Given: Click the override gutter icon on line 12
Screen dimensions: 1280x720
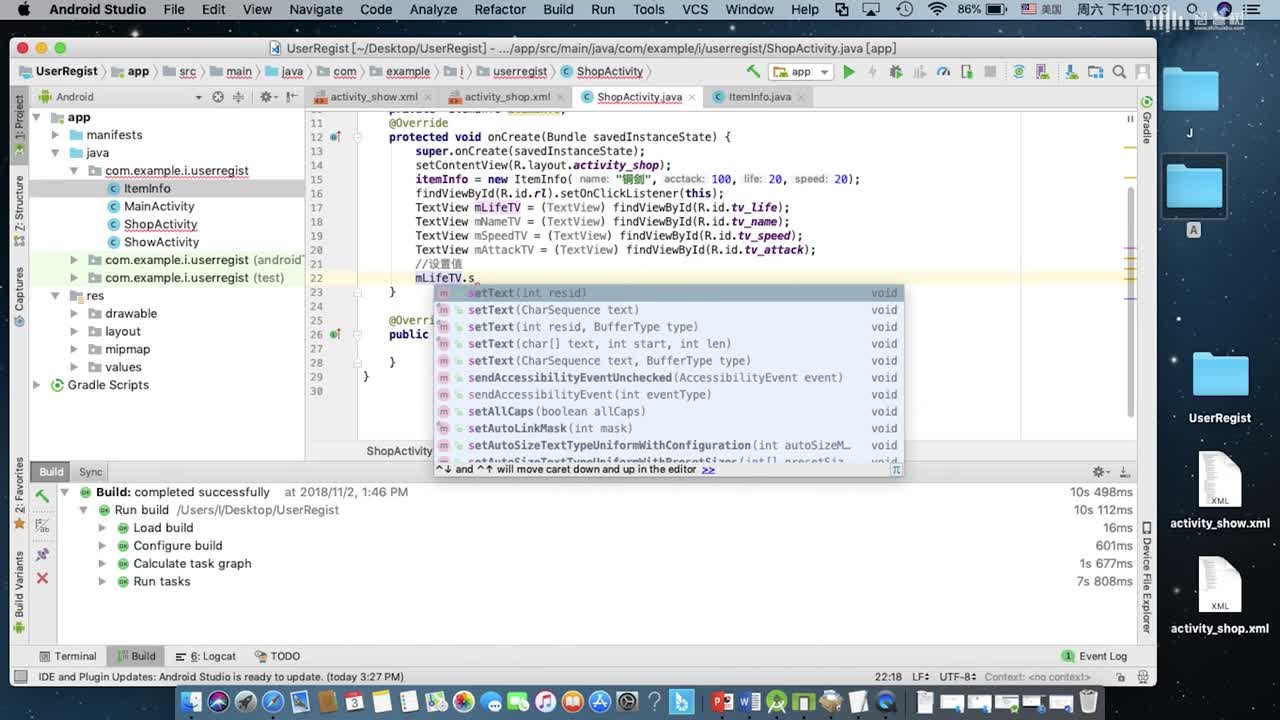Looking at the screenshot, I should 335,137.
